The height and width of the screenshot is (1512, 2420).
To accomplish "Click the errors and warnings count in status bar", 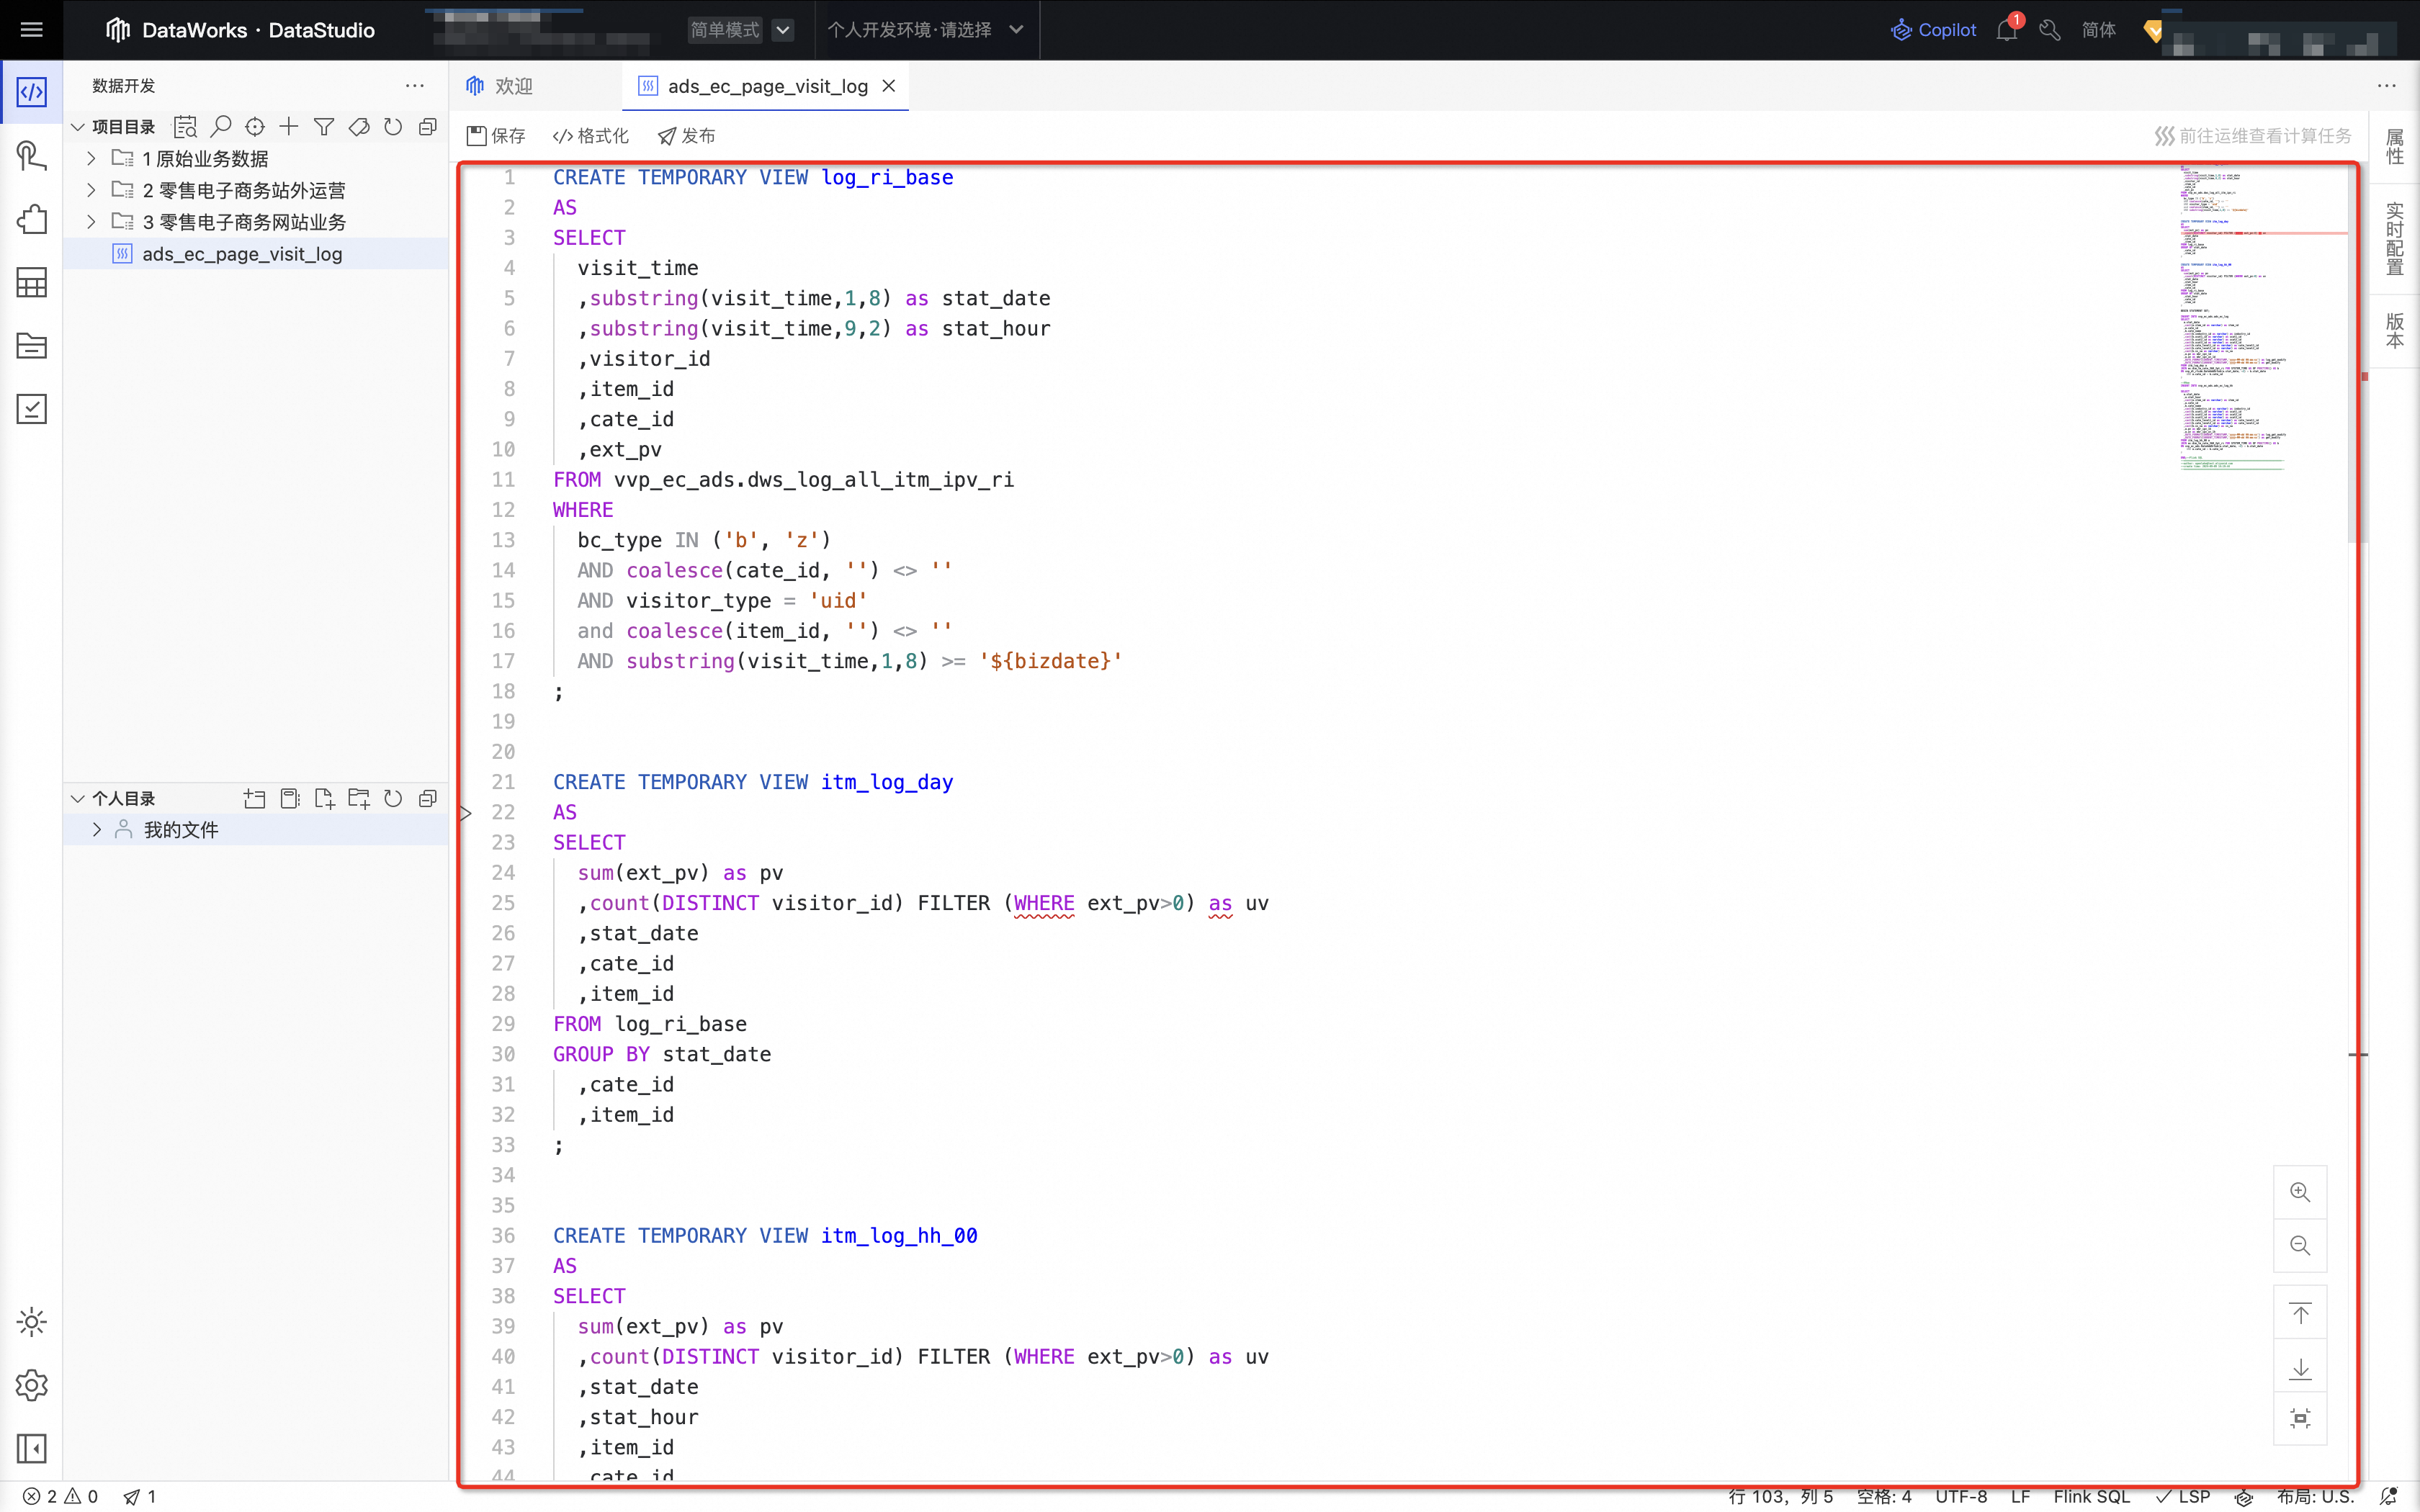I will 60,1497.
